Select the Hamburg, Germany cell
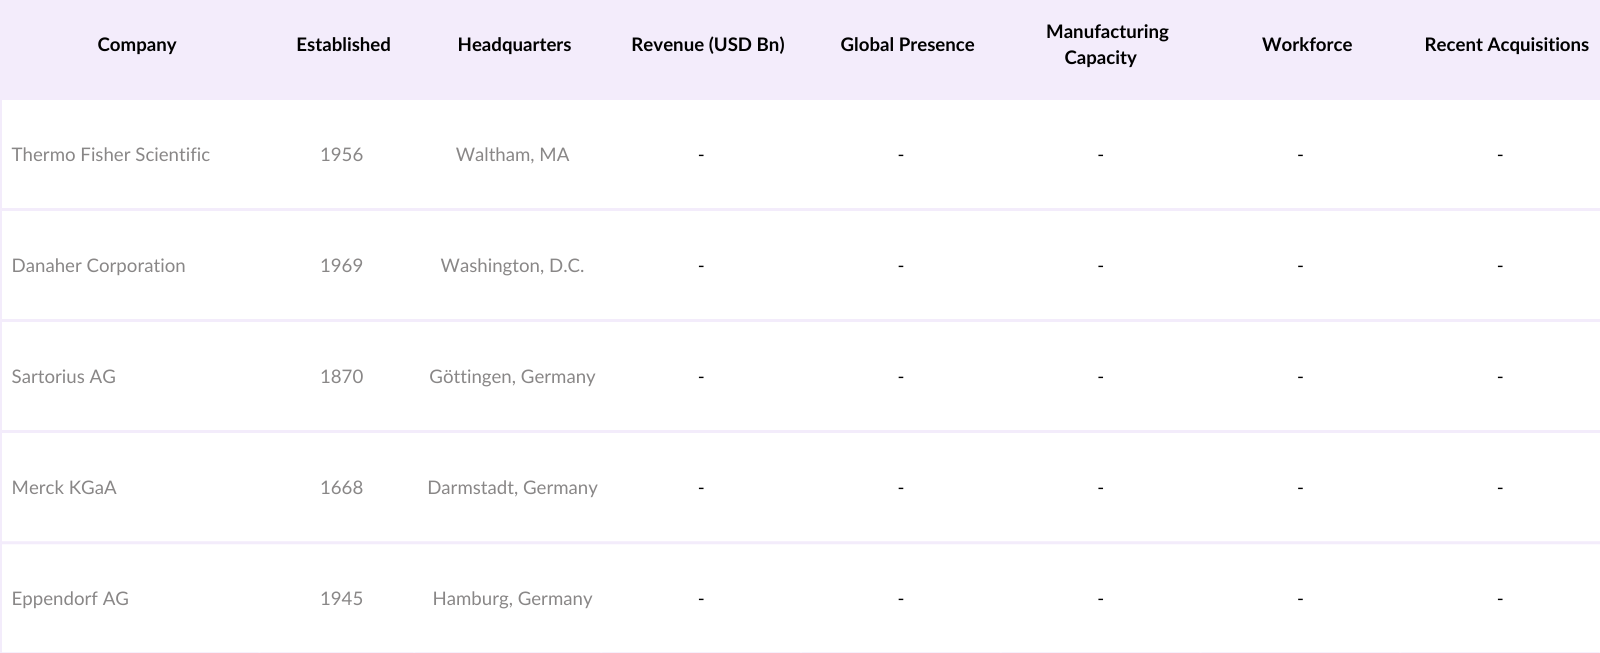The width and height of the screenshot is (1600, 653). click(512, 599)
